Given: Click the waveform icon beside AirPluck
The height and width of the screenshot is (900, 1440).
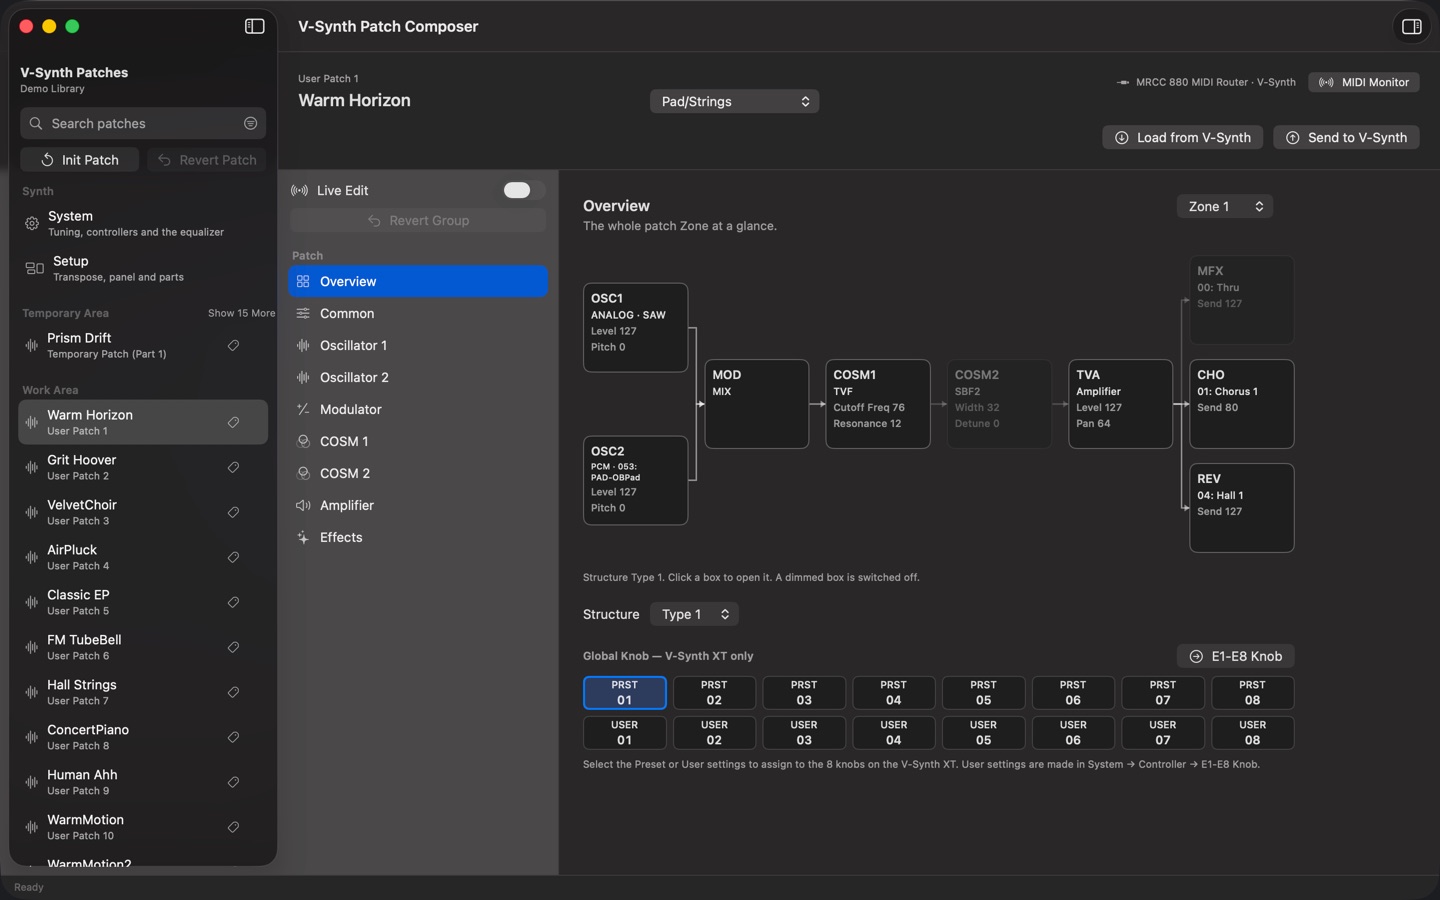Looking at the screenshot, I should click(x=32, y=557).
